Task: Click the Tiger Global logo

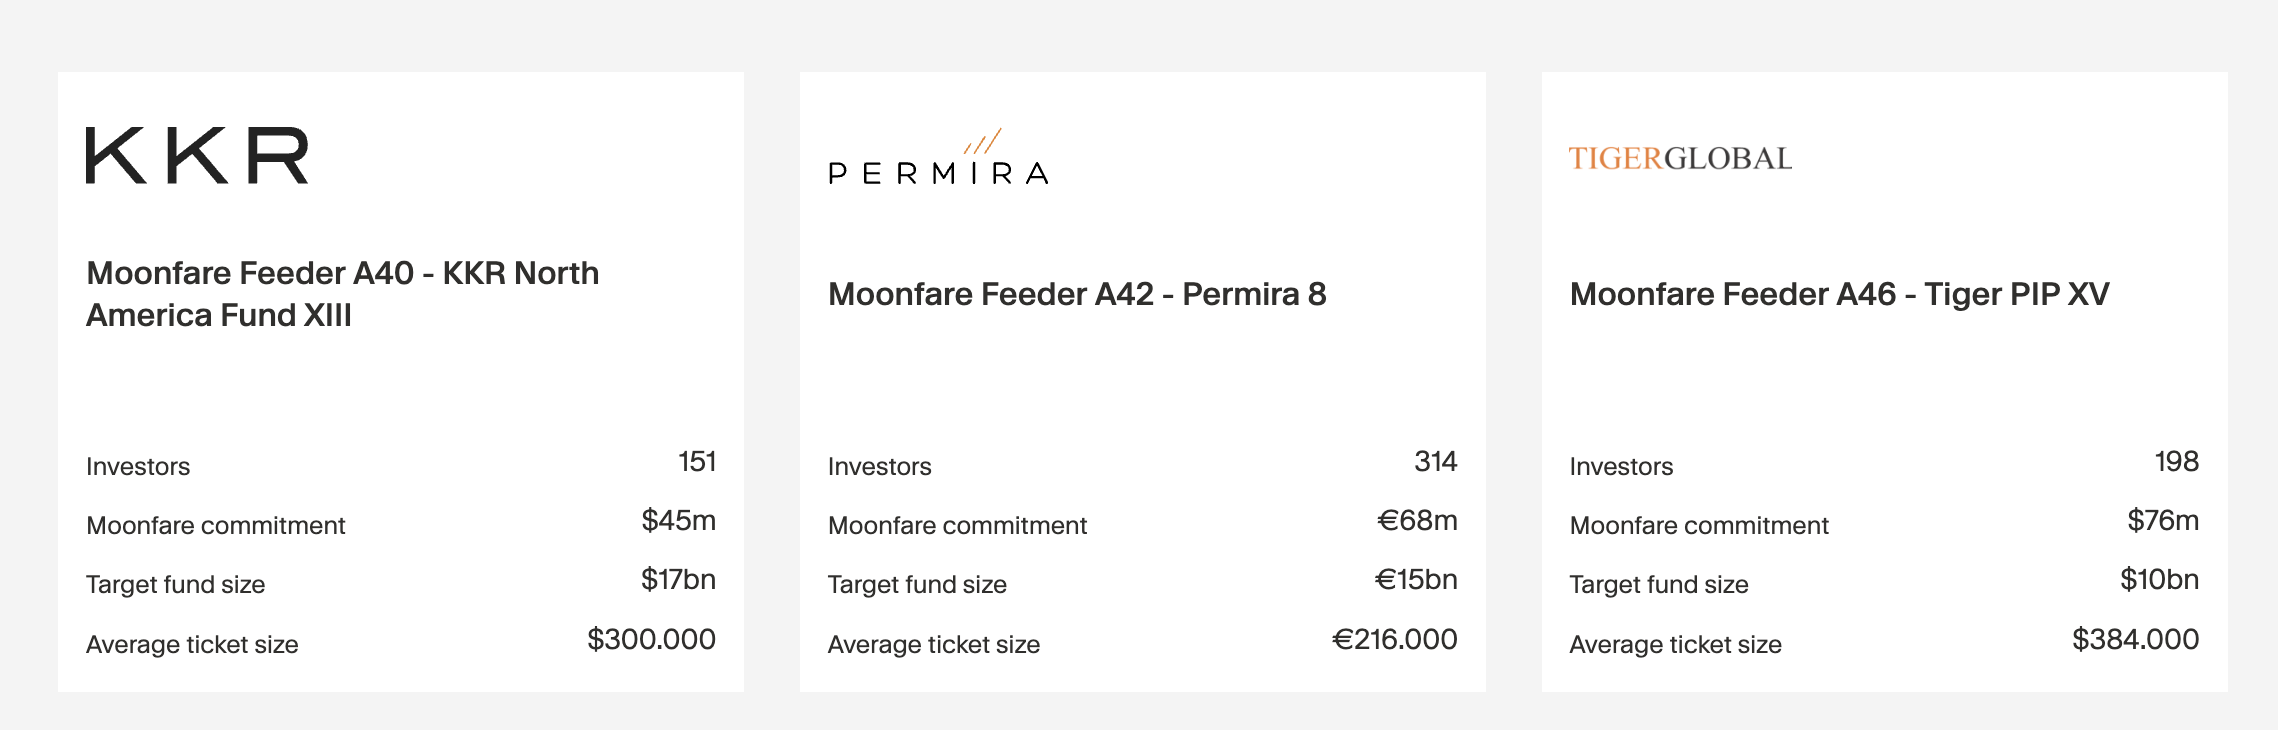Action: coord(1680,158)
